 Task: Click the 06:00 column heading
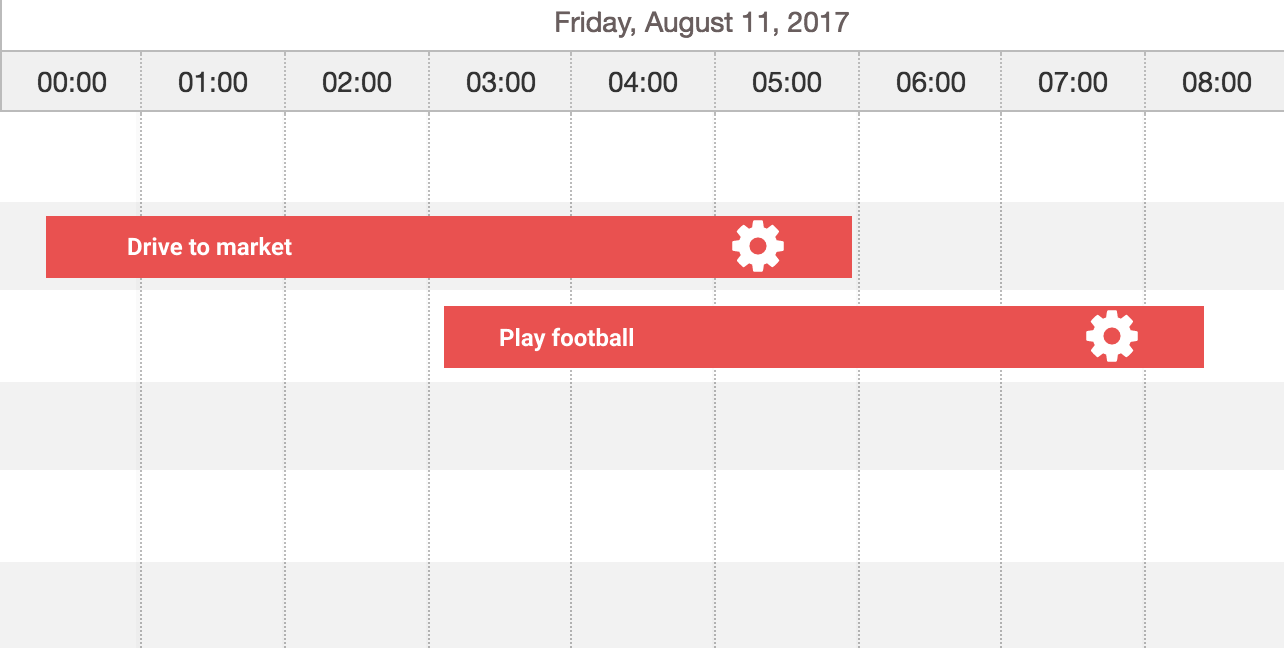coord(929,83)
